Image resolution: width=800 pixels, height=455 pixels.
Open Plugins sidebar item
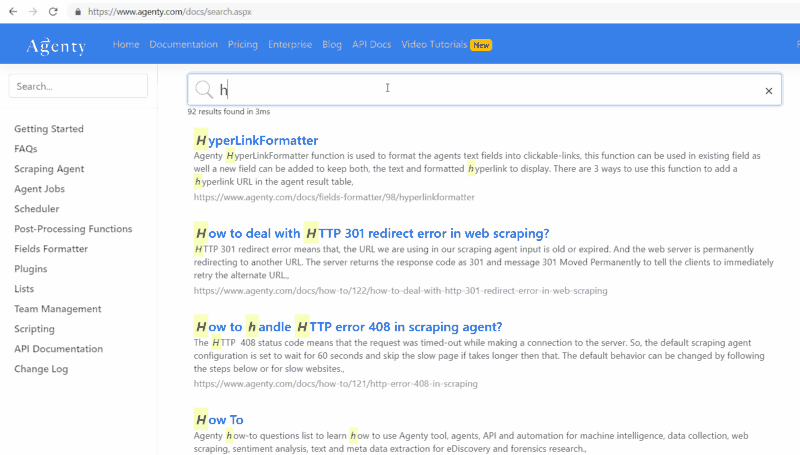[x=31, y=269]
